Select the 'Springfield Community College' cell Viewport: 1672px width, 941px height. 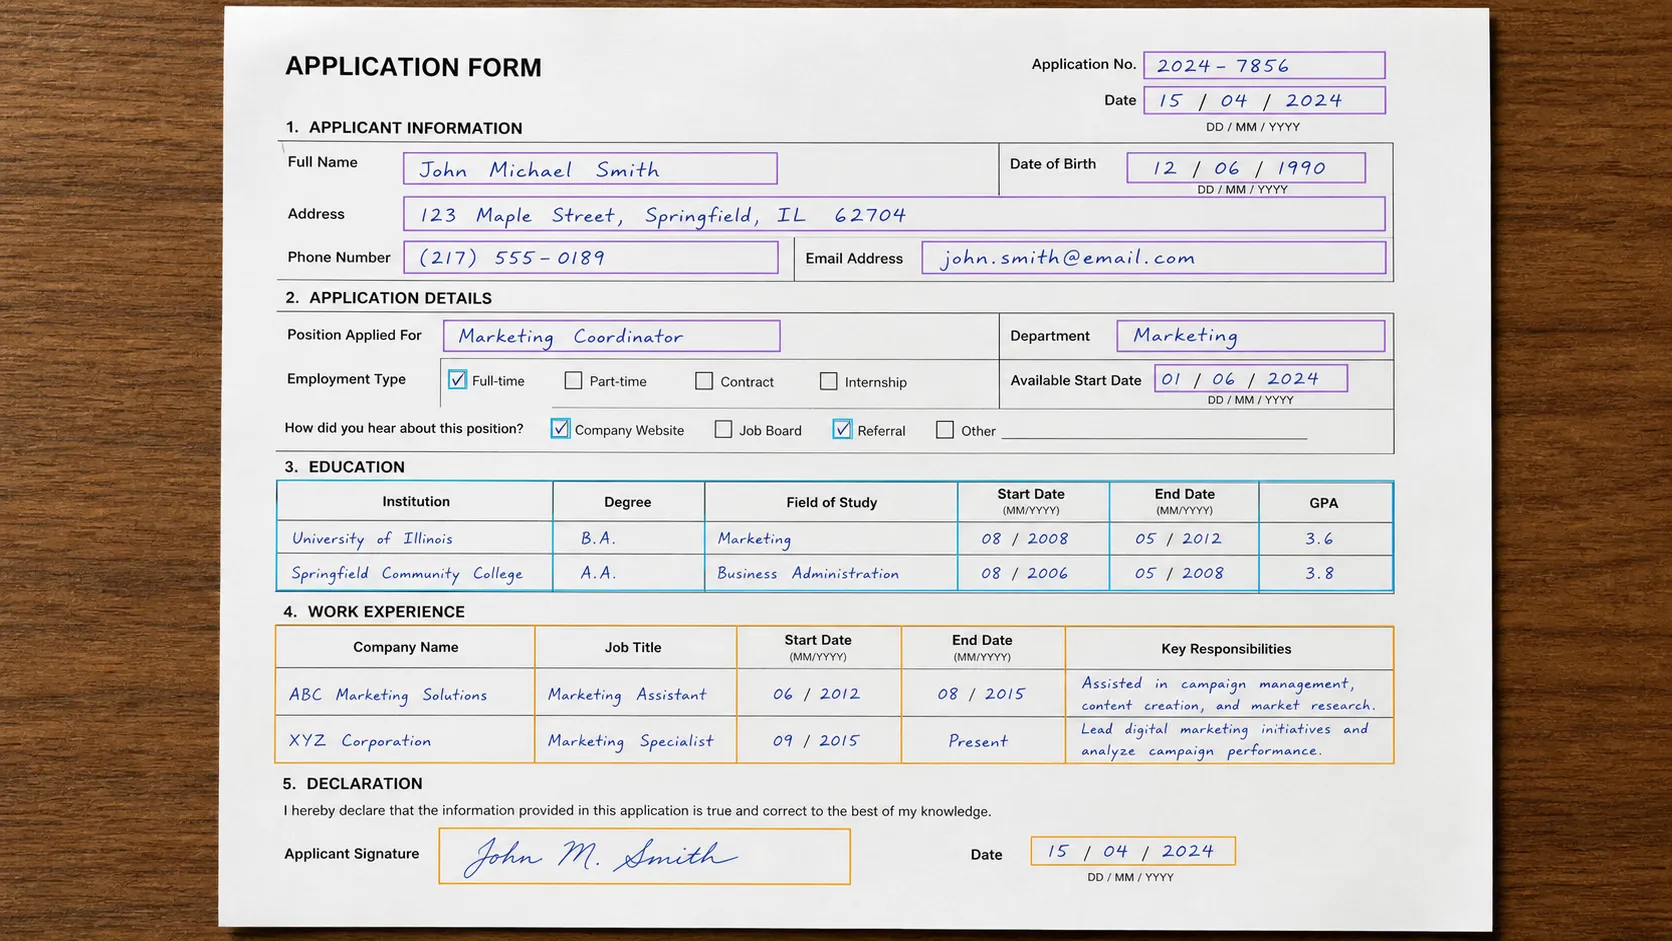click(x=415, y=573)
